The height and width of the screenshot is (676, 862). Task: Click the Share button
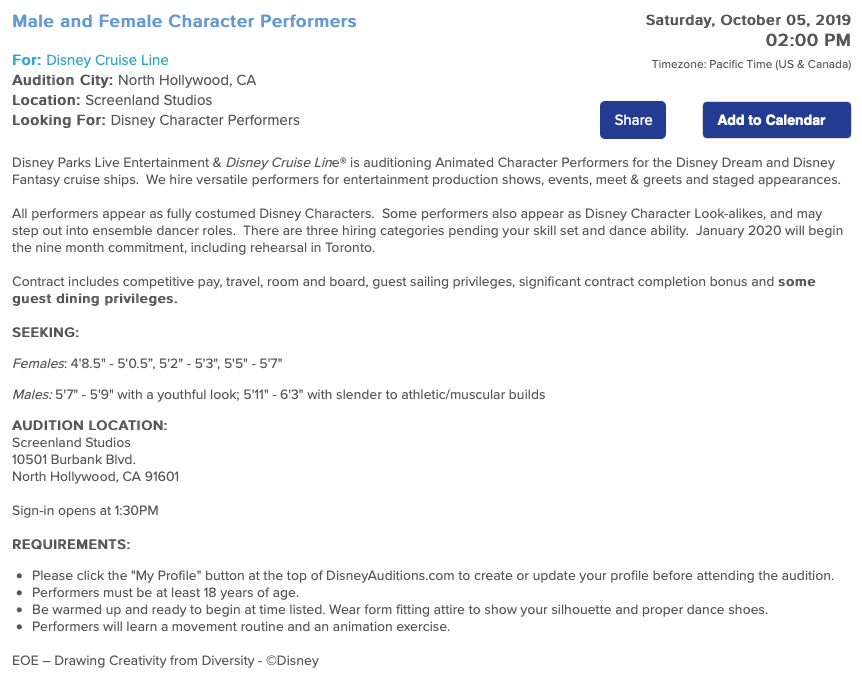pos(633,120)
